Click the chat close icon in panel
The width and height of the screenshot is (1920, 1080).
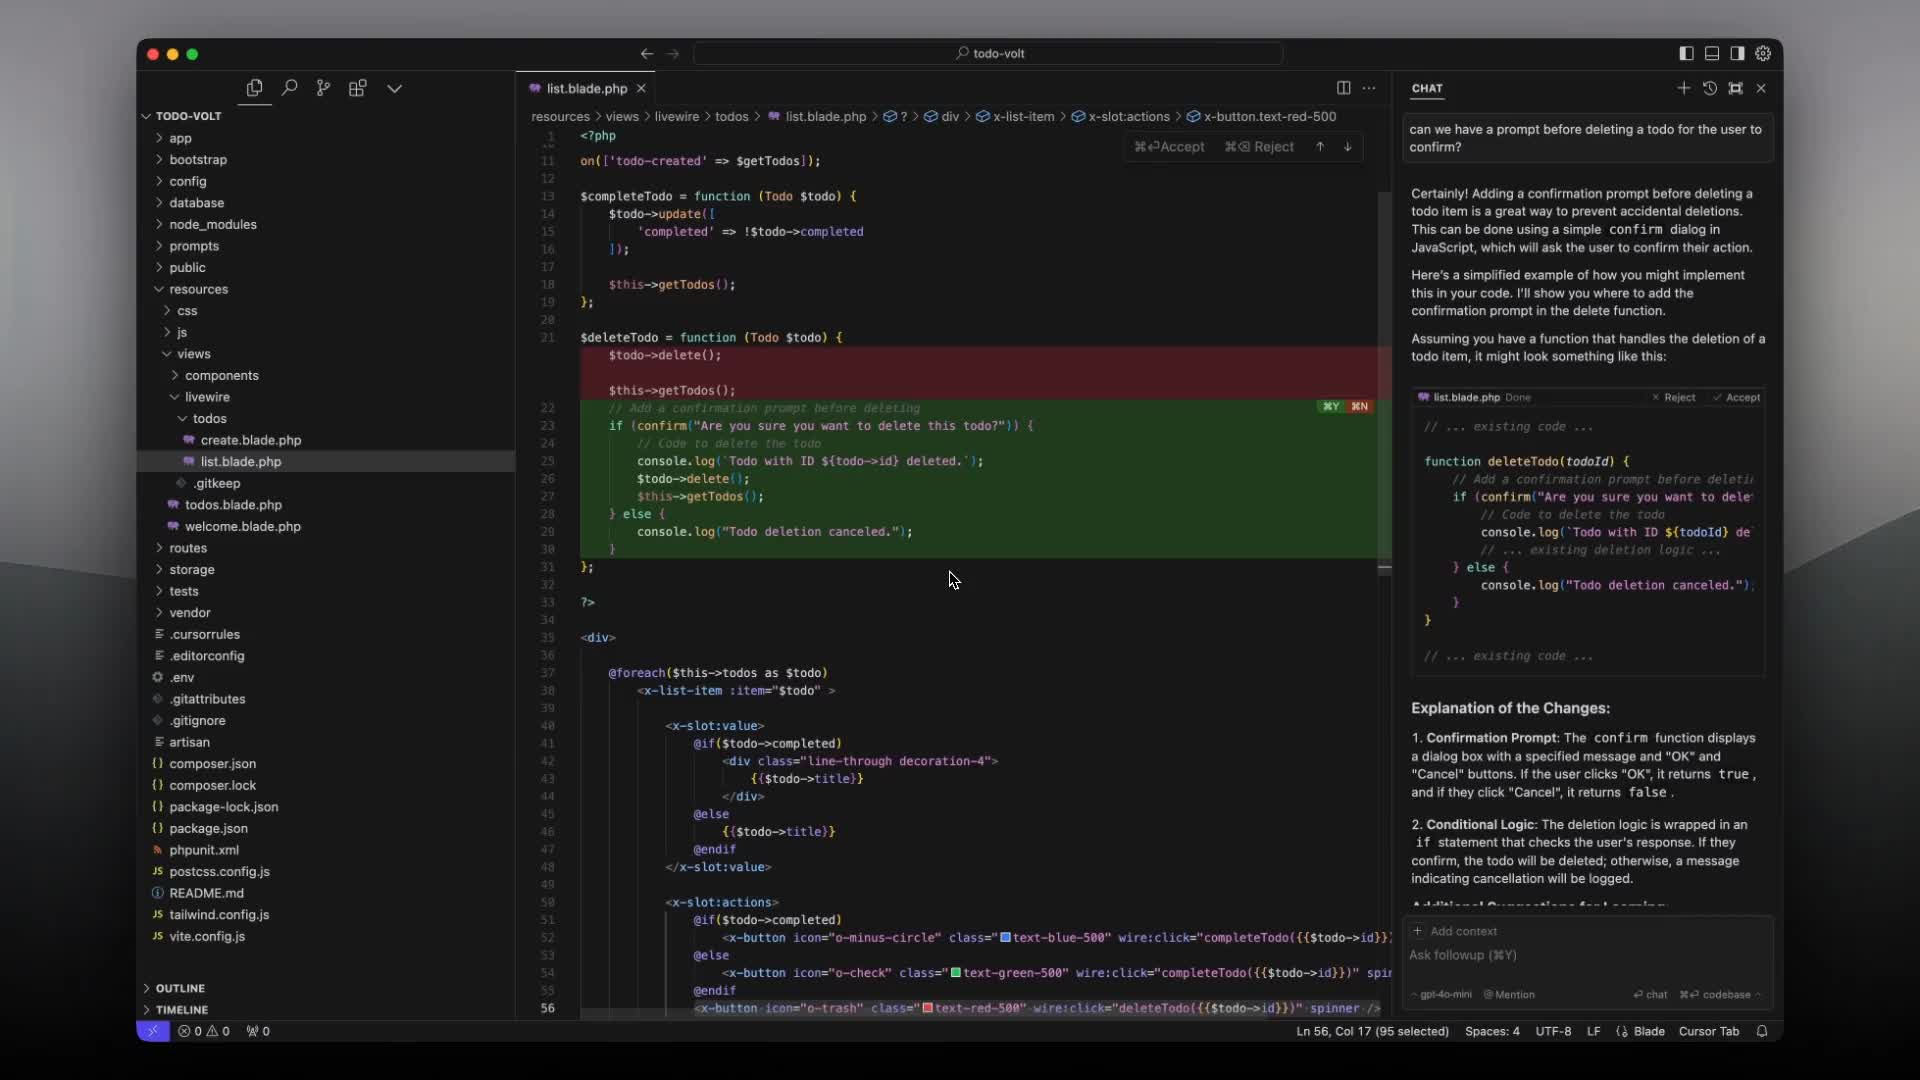1760,87
